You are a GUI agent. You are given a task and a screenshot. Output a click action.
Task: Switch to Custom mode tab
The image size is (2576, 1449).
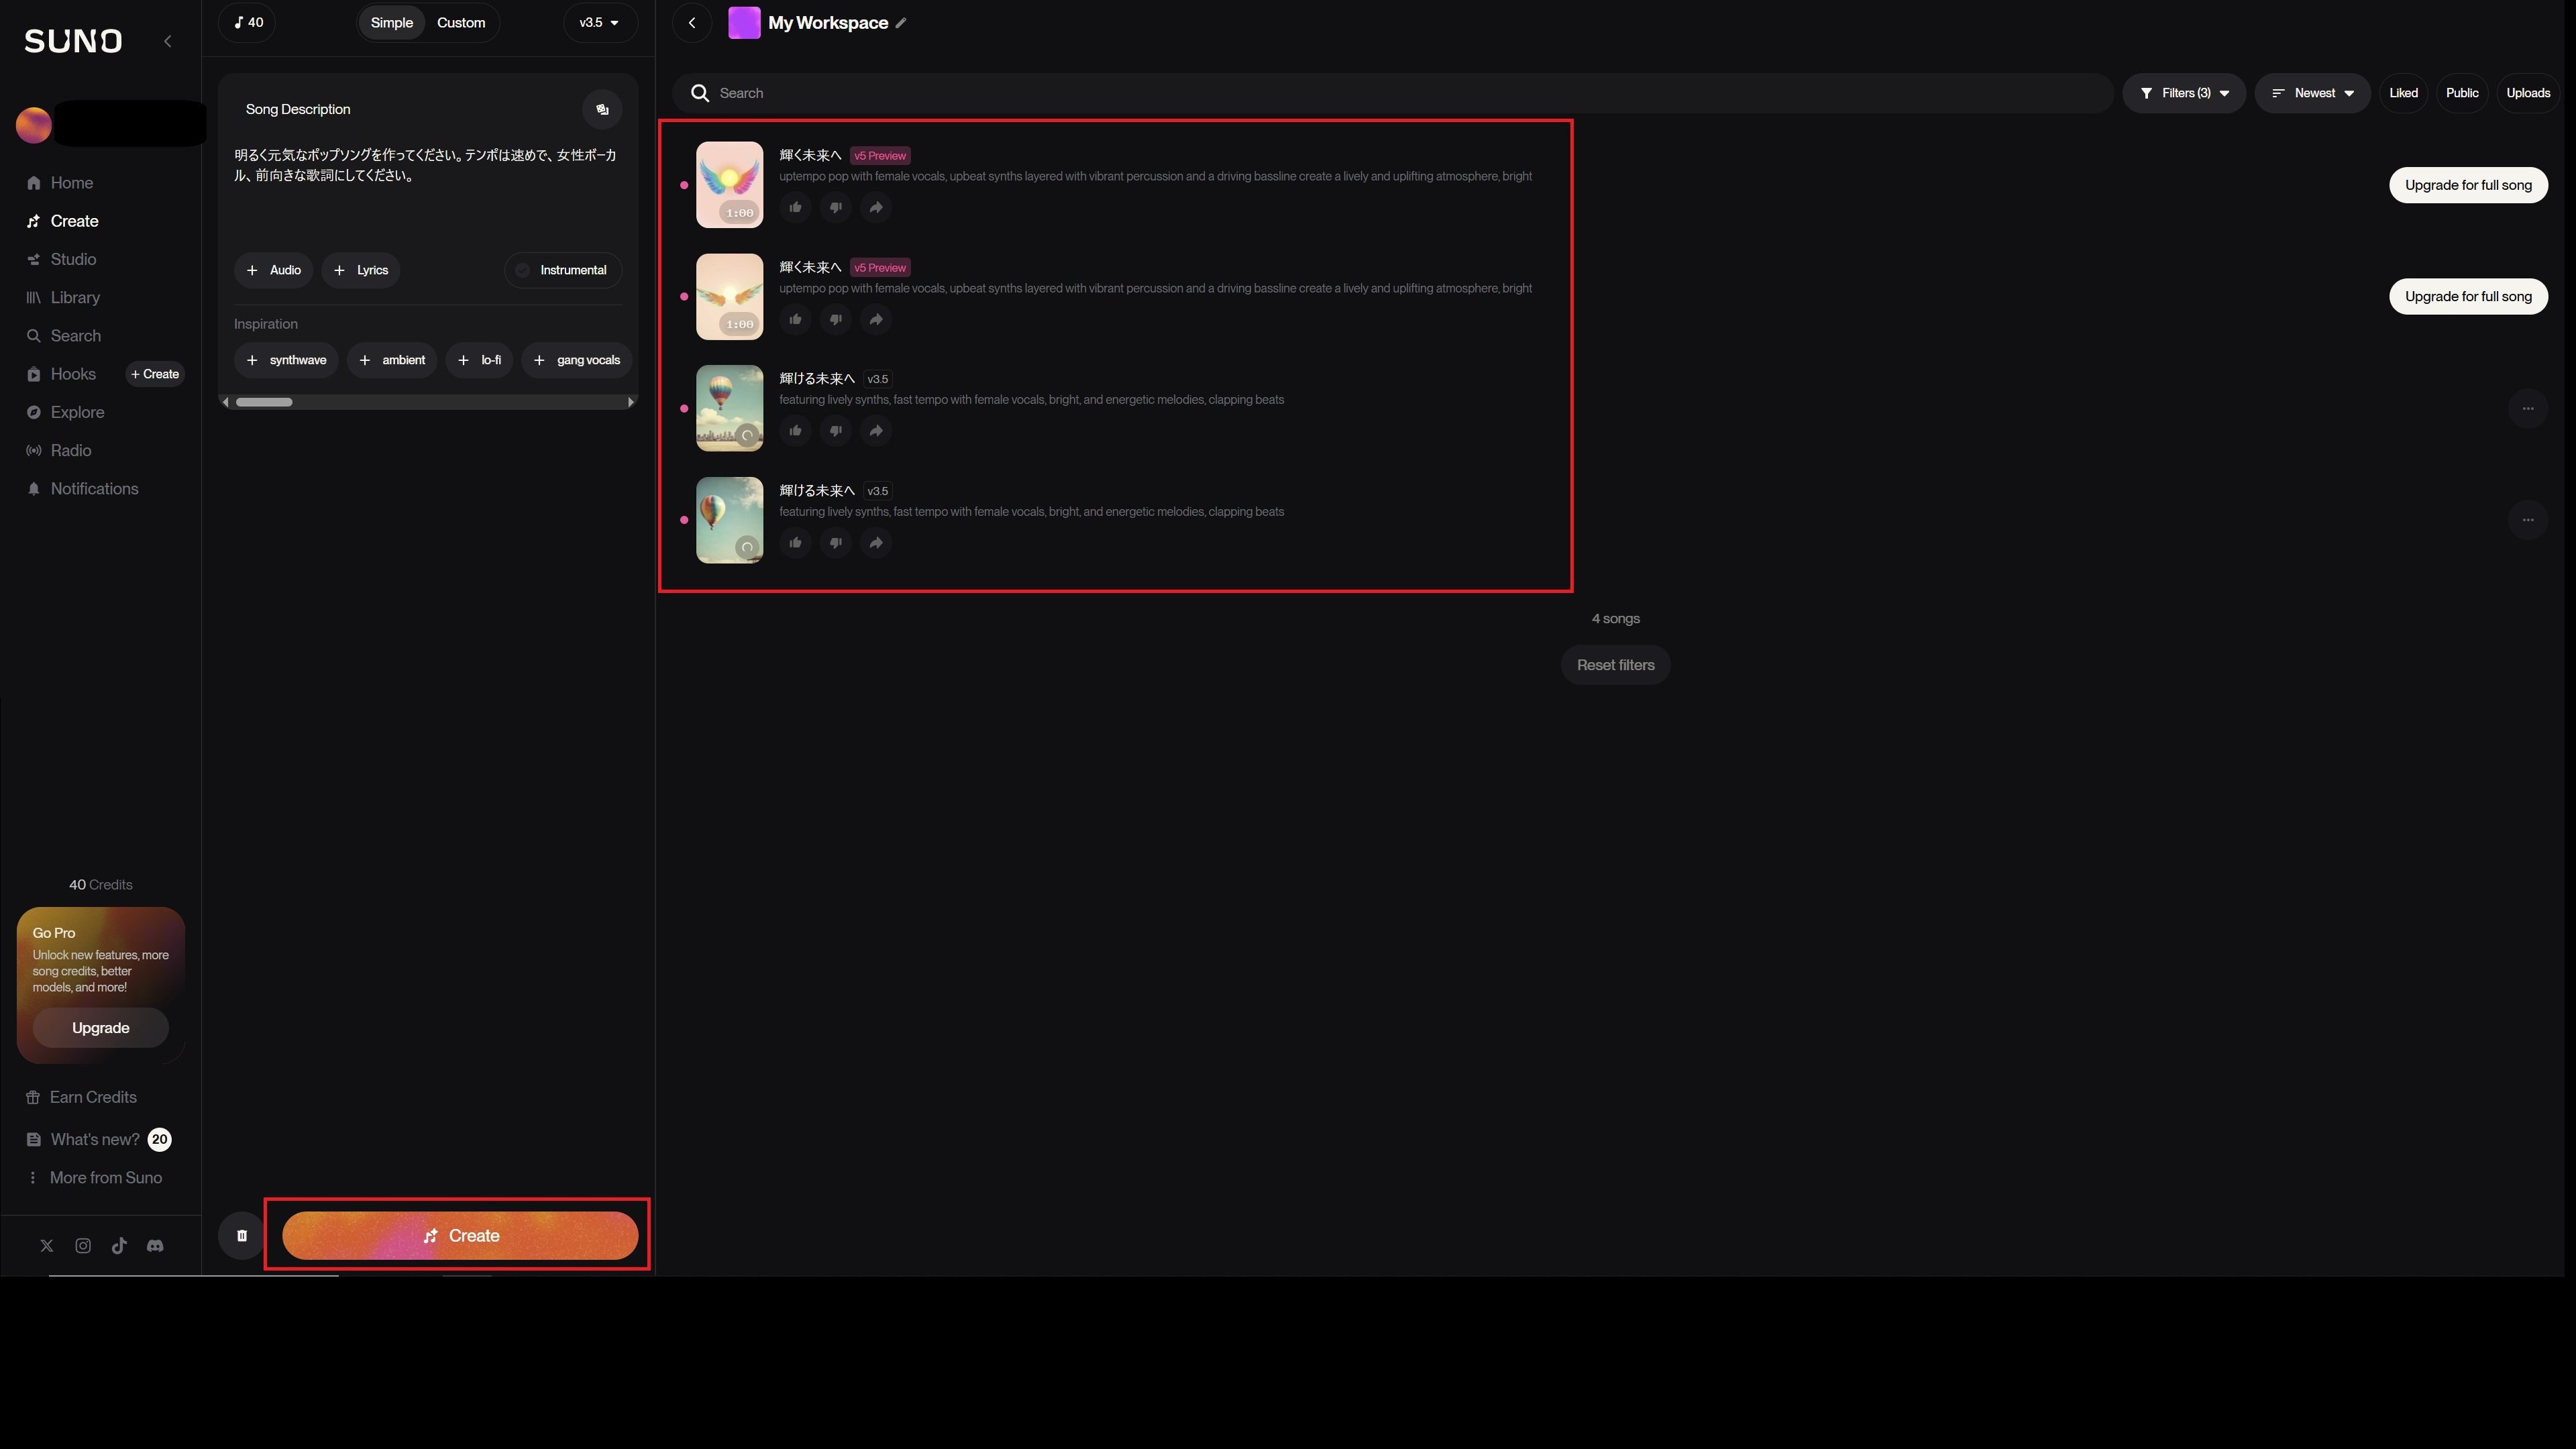461,22
